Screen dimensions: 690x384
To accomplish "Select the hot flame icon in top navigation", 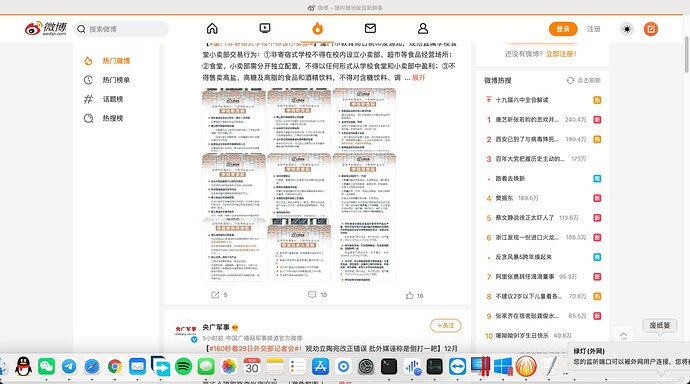I will 317,29.
